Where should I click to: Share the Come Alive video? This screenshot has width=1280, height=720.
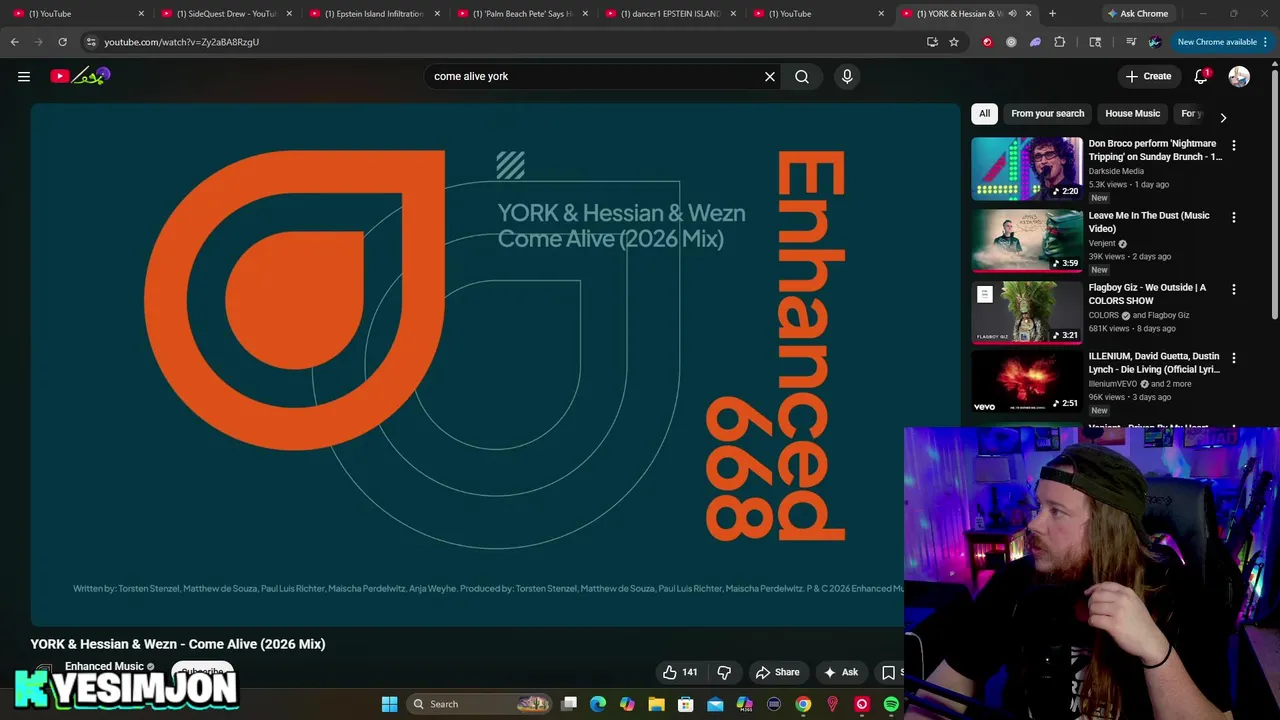(778, 672)
